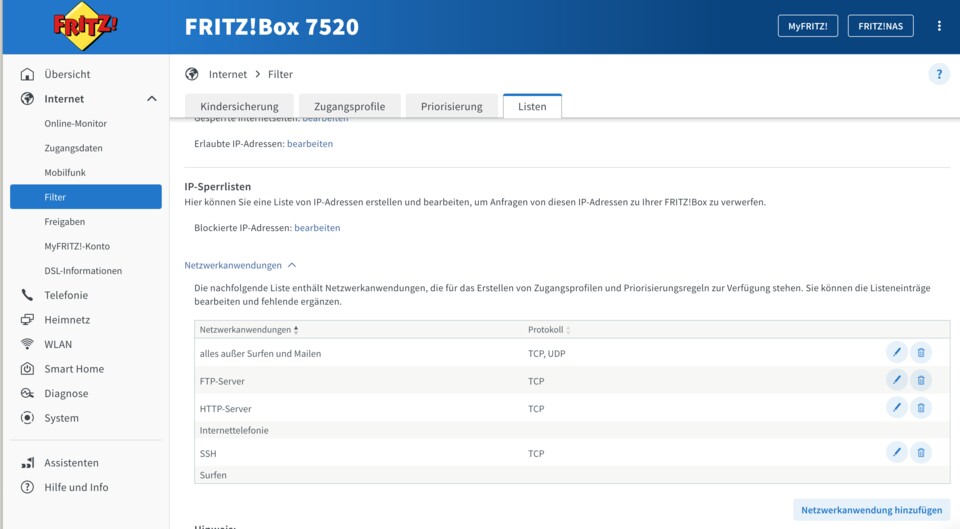Image resolution: width=960 pixels, height=529 pixels.
Task: Switch to the Kindersicherung tab
Action: [x=239, y=106]
